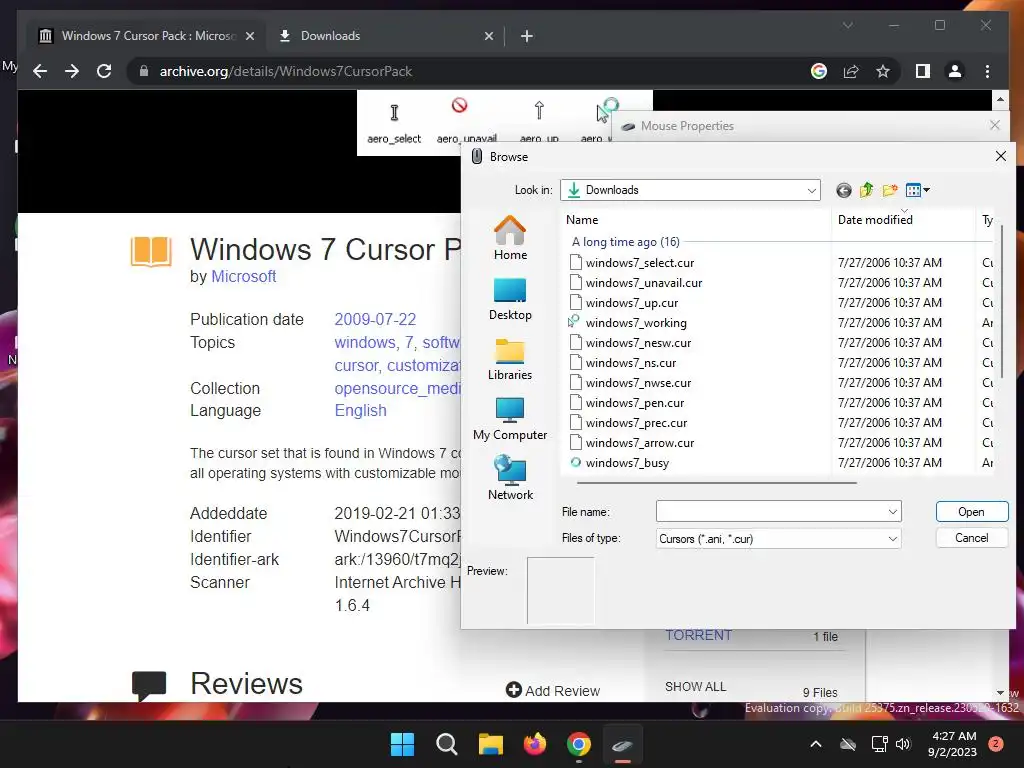Open Network location in Browse sidebar
This screenshot has height=768, width=1024.
510,479
